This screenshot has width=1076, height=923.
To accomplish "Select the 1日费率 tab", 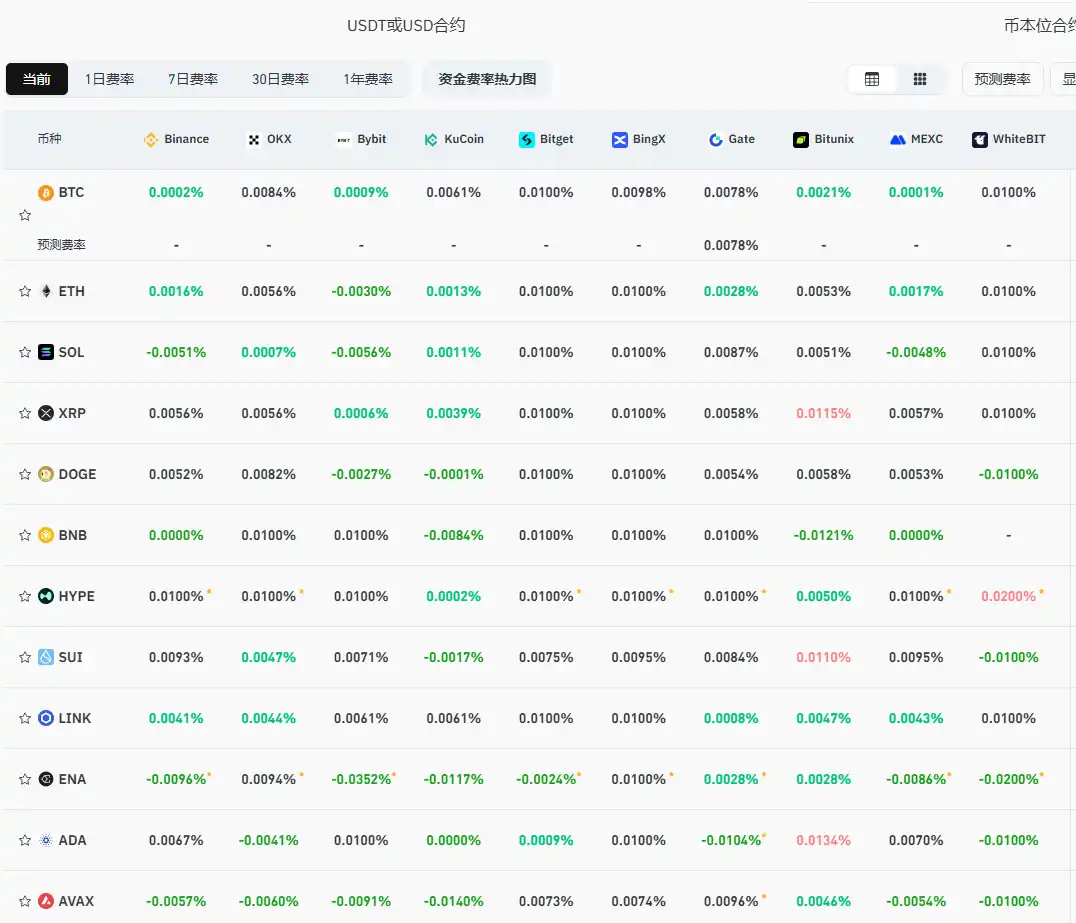I will [x=109, y=79].
